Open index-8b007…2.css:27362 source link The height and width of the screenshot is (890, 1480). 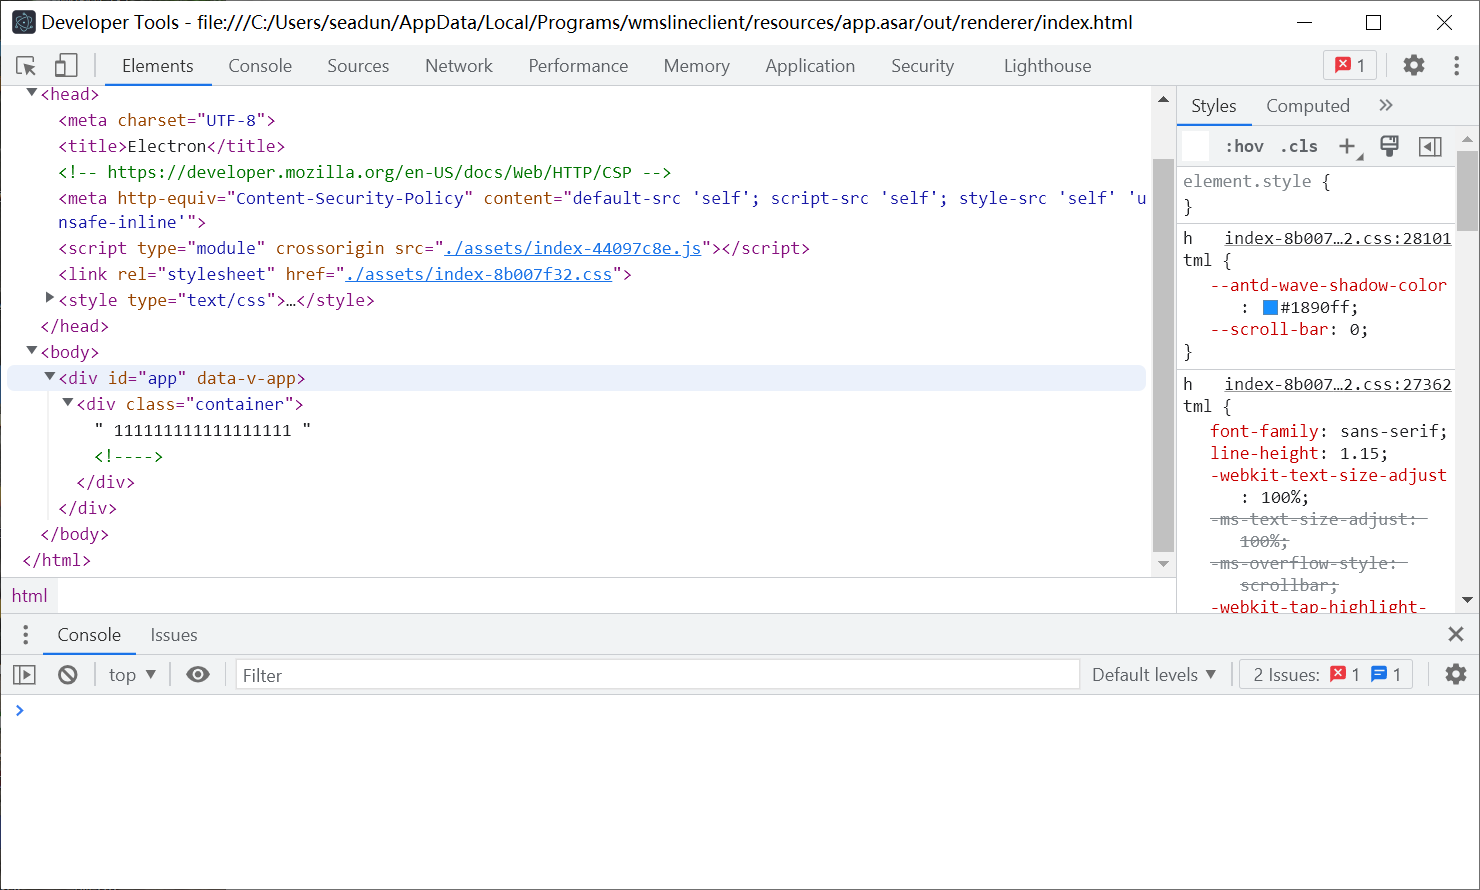click(x=1337, y=384)
